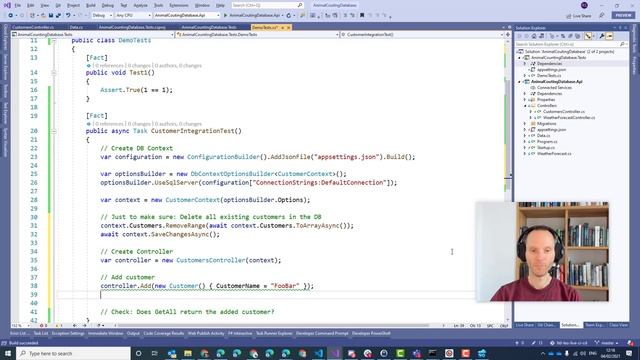Image resolution: width=640 pixels, height=360 pixels.
Task: Toggle the Preview Selected Items icon in Solution Explorer
Action: pos(609,36)
